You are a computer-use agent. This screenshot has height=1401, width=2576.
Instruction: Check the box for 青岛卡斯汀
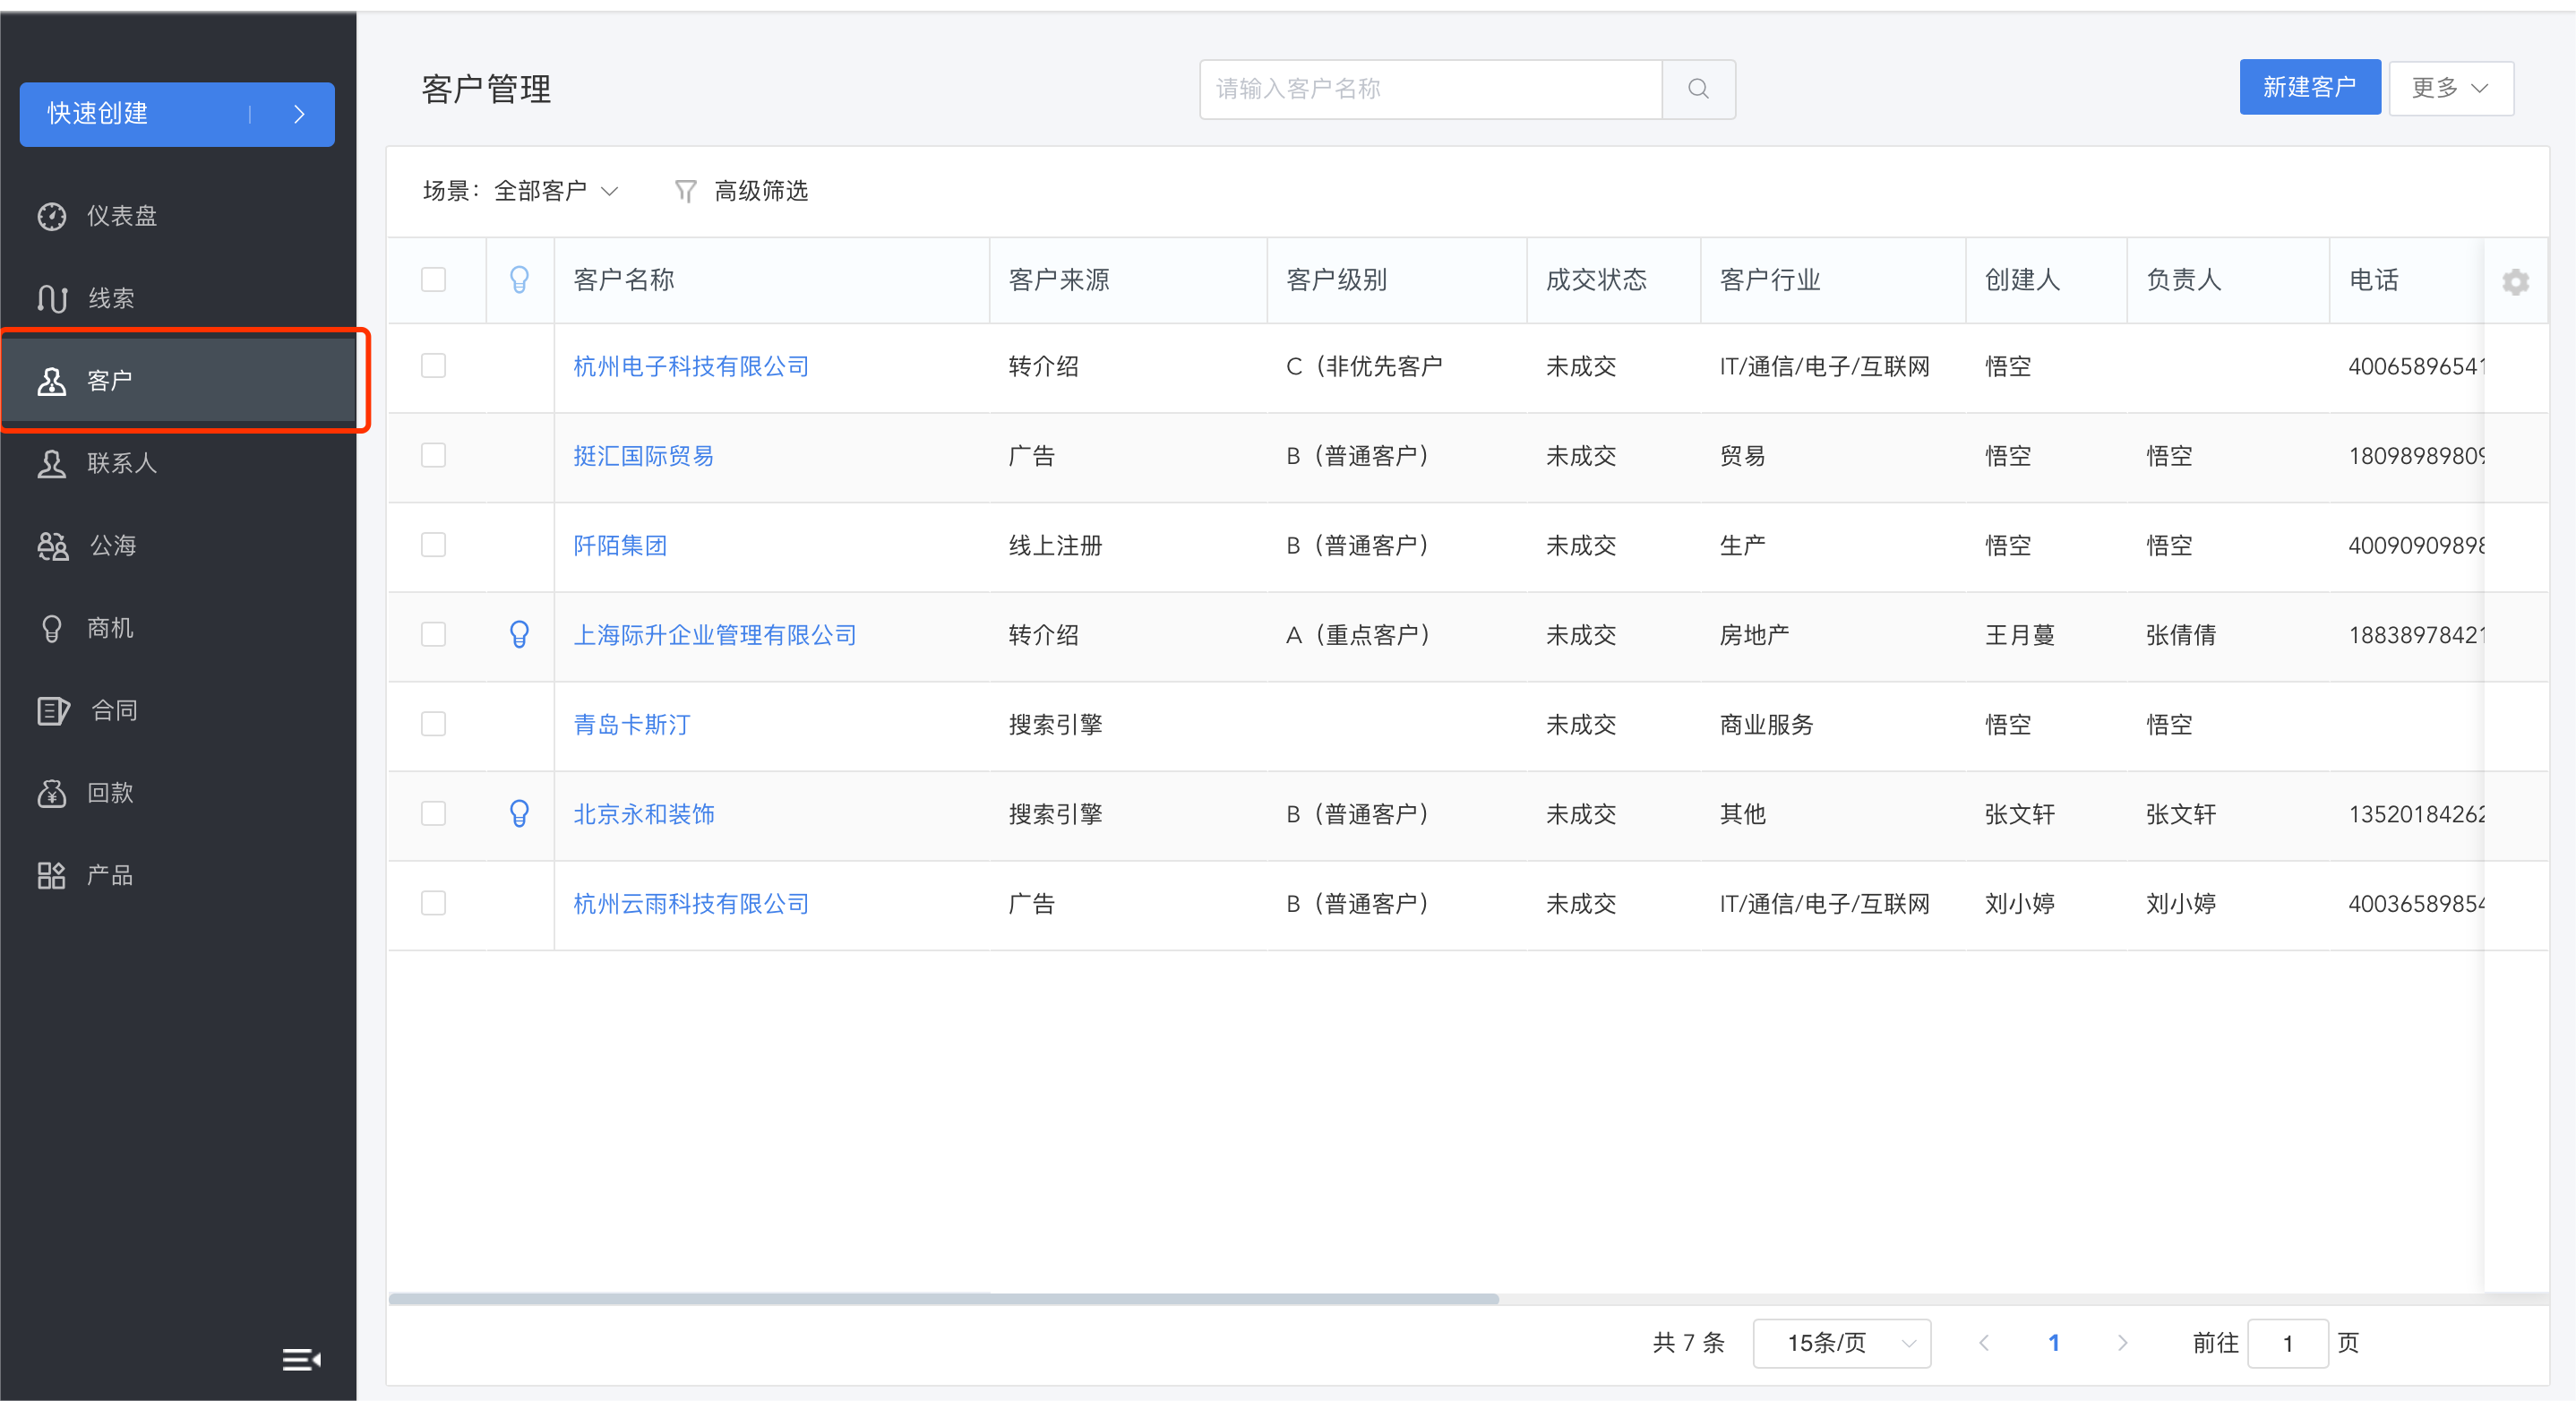click(433, 724)
